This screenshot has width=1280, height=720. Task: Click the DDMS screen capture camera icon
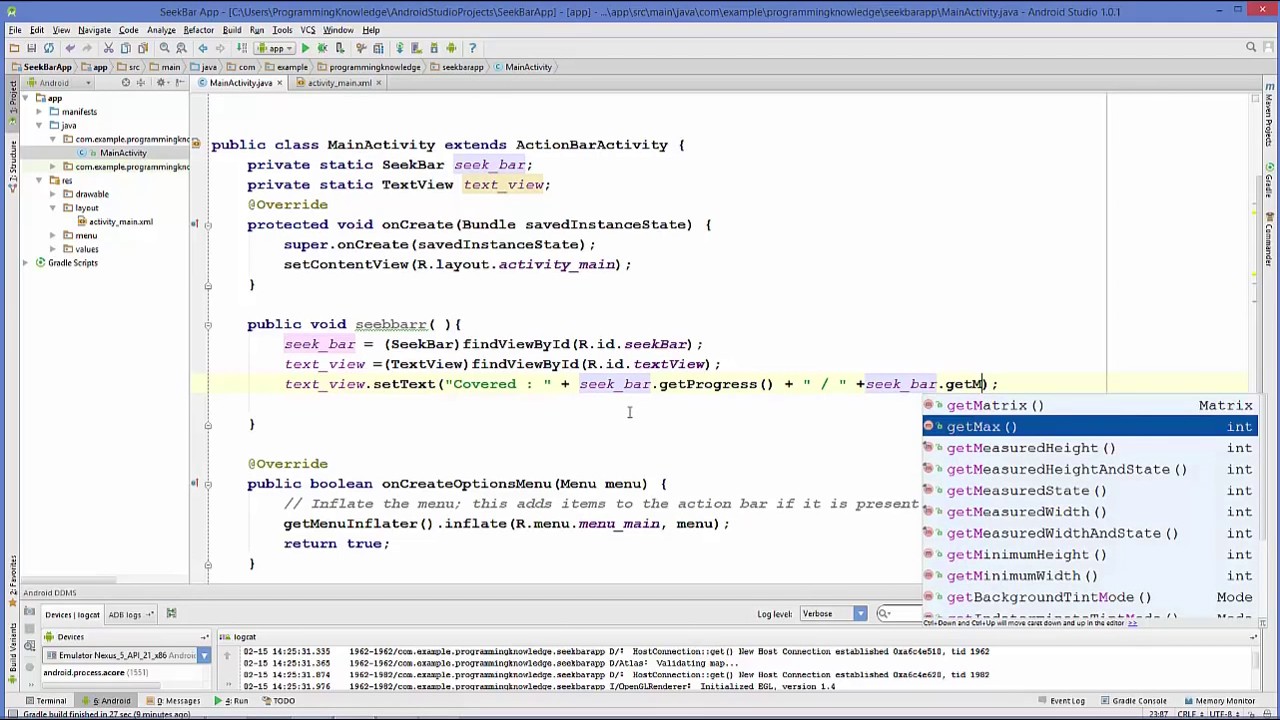(29, 611)
